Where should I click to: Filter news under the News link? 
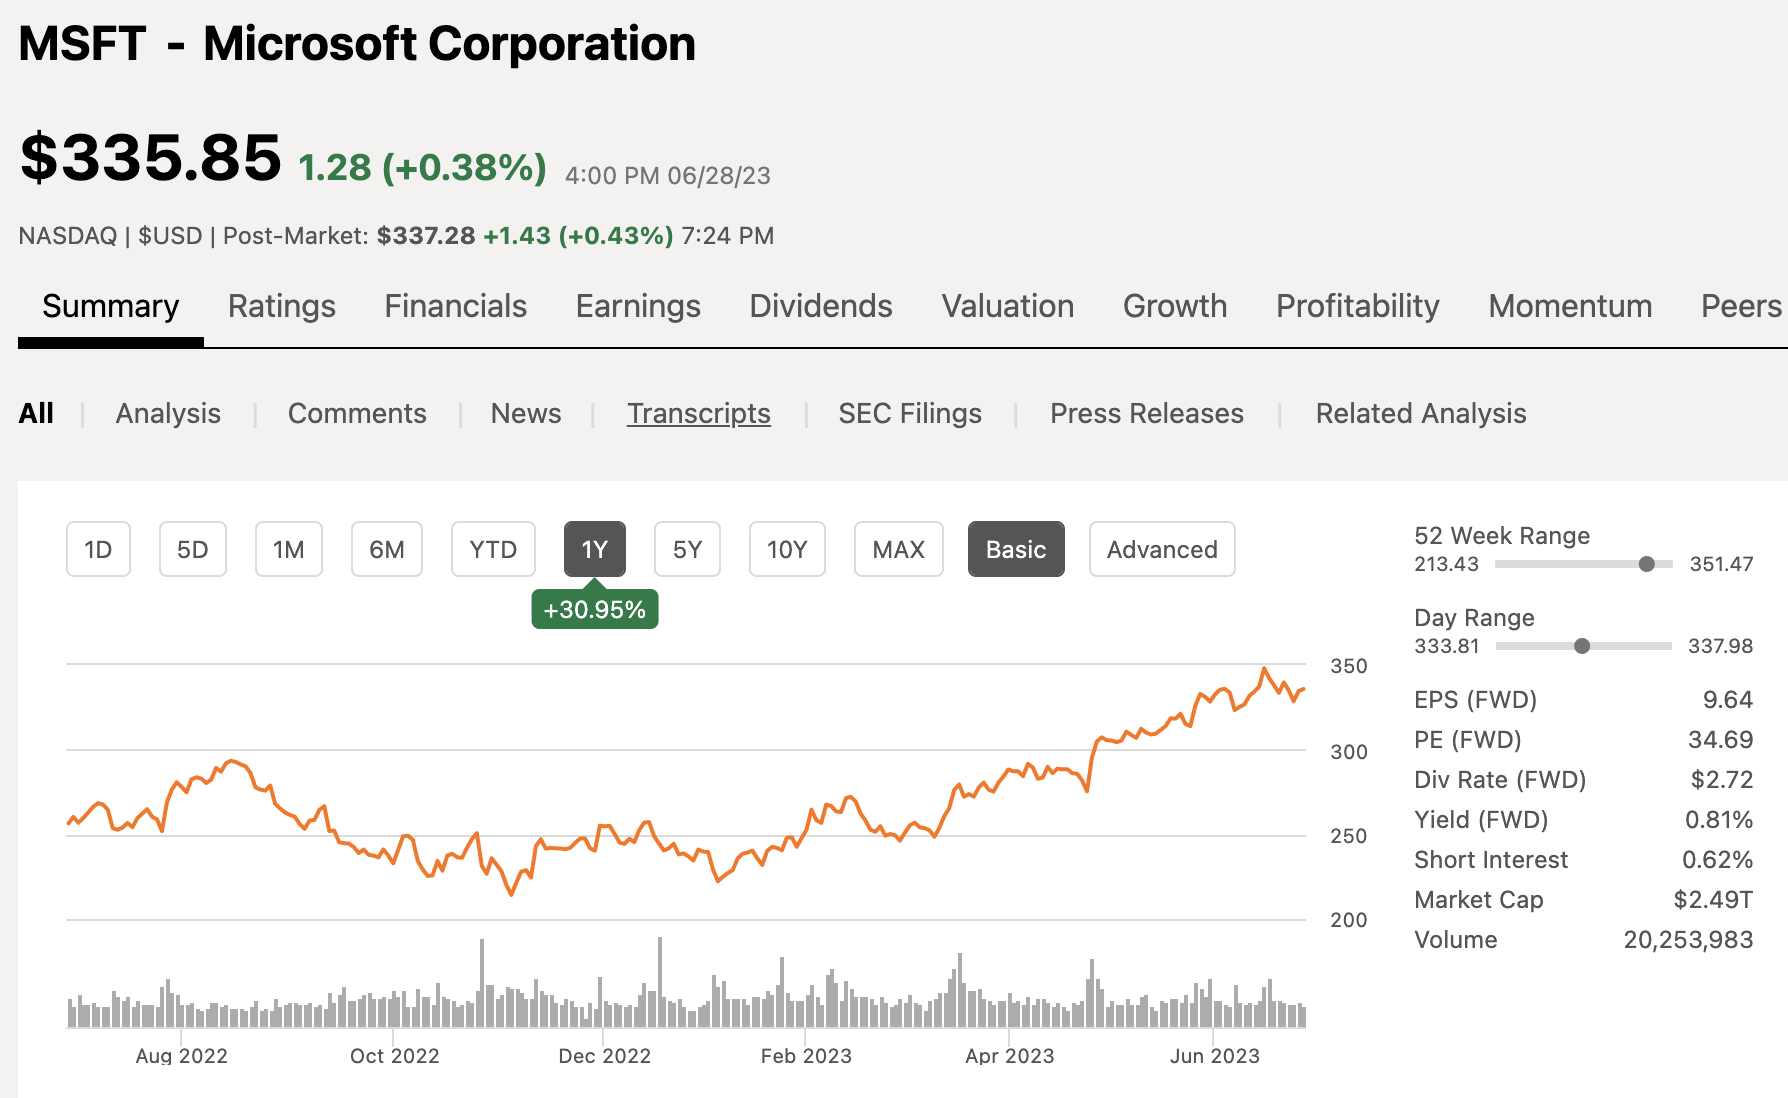(x=525, y=413)
